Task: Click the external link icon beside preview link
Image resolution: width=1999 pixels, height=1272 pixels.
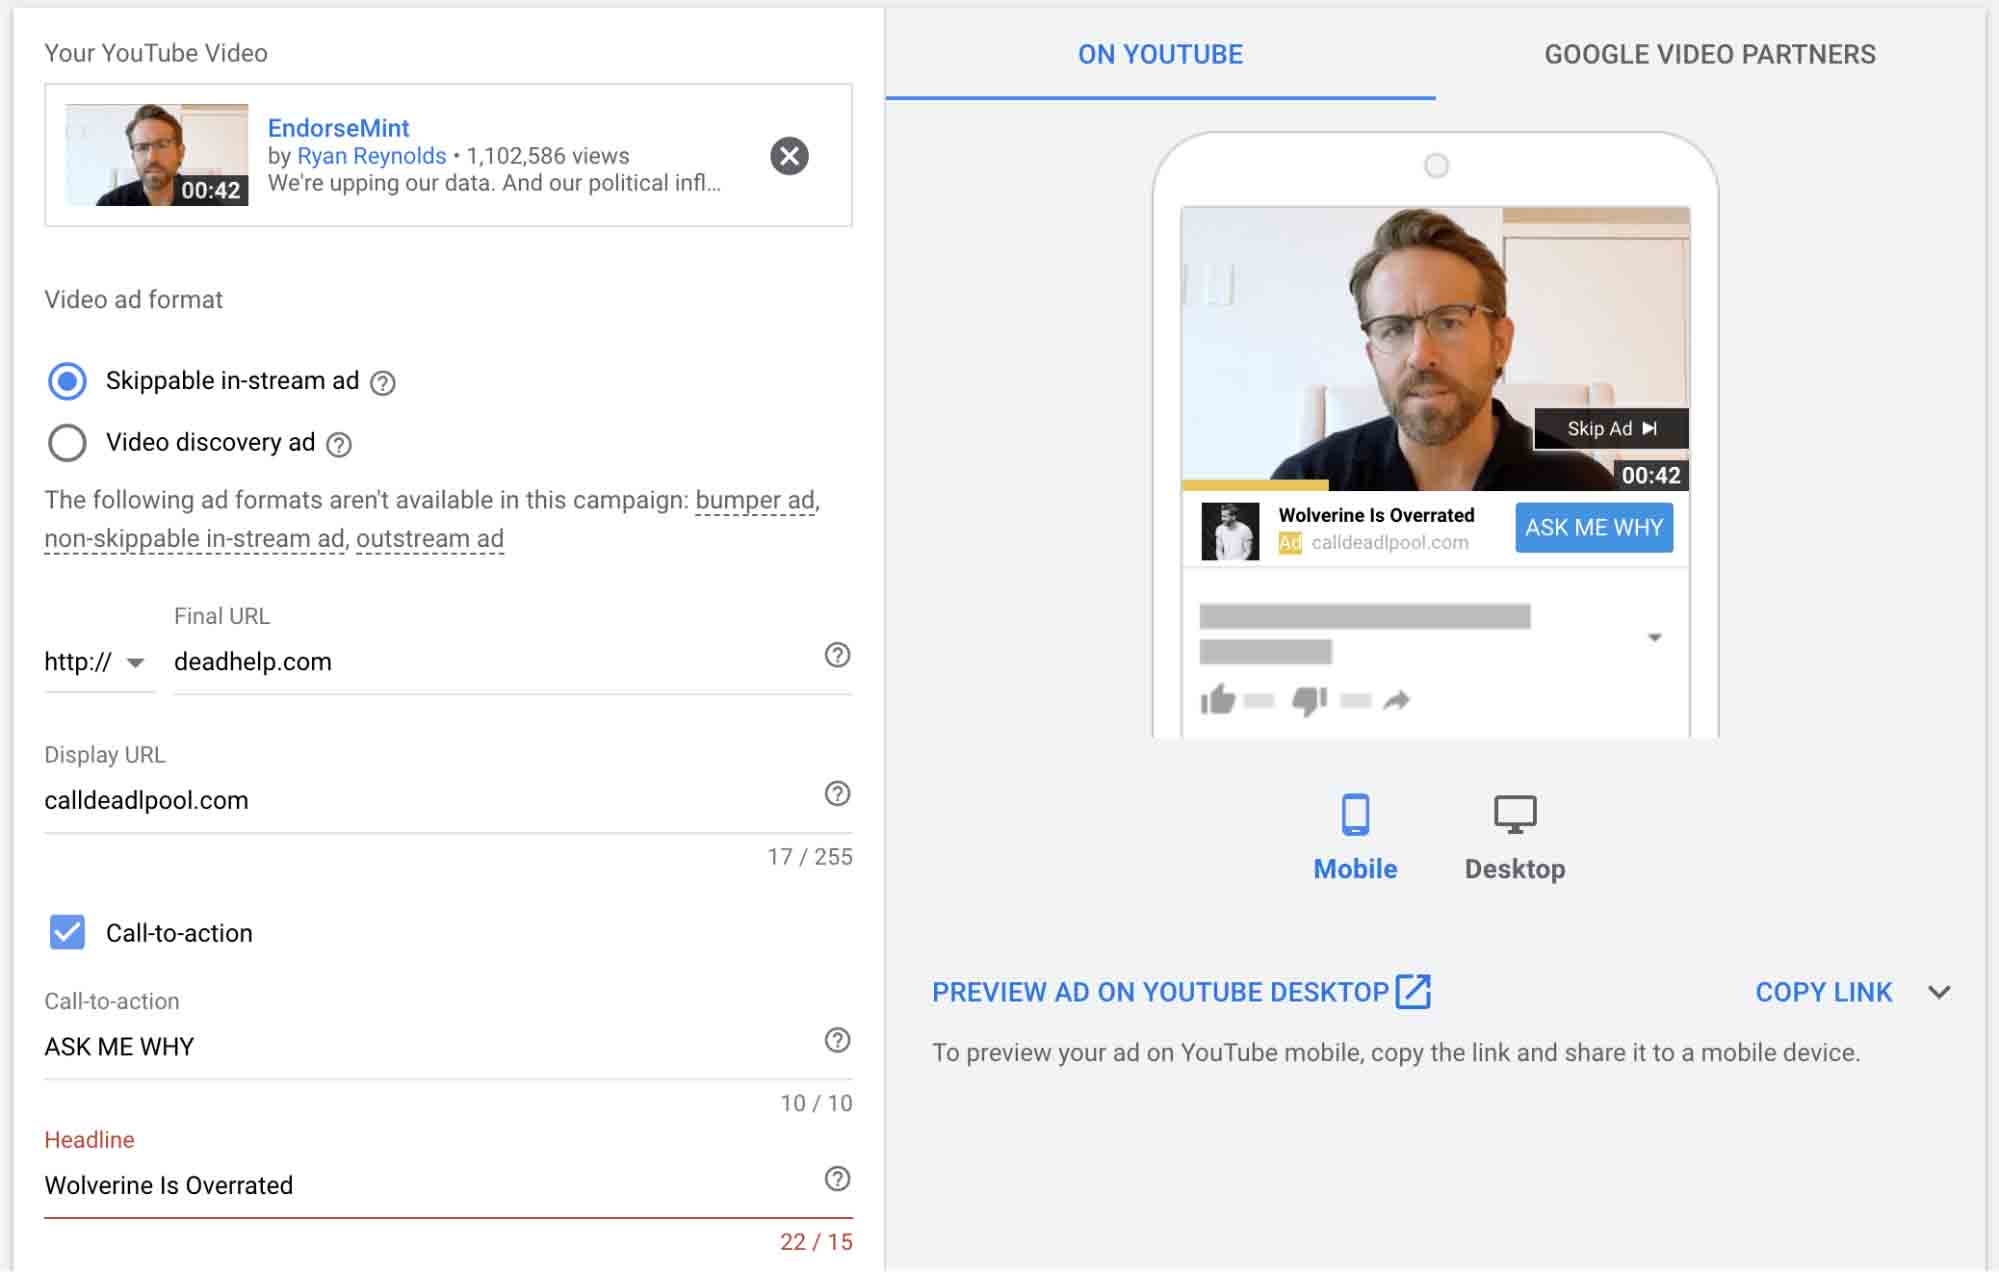Action: [1413, 991]
